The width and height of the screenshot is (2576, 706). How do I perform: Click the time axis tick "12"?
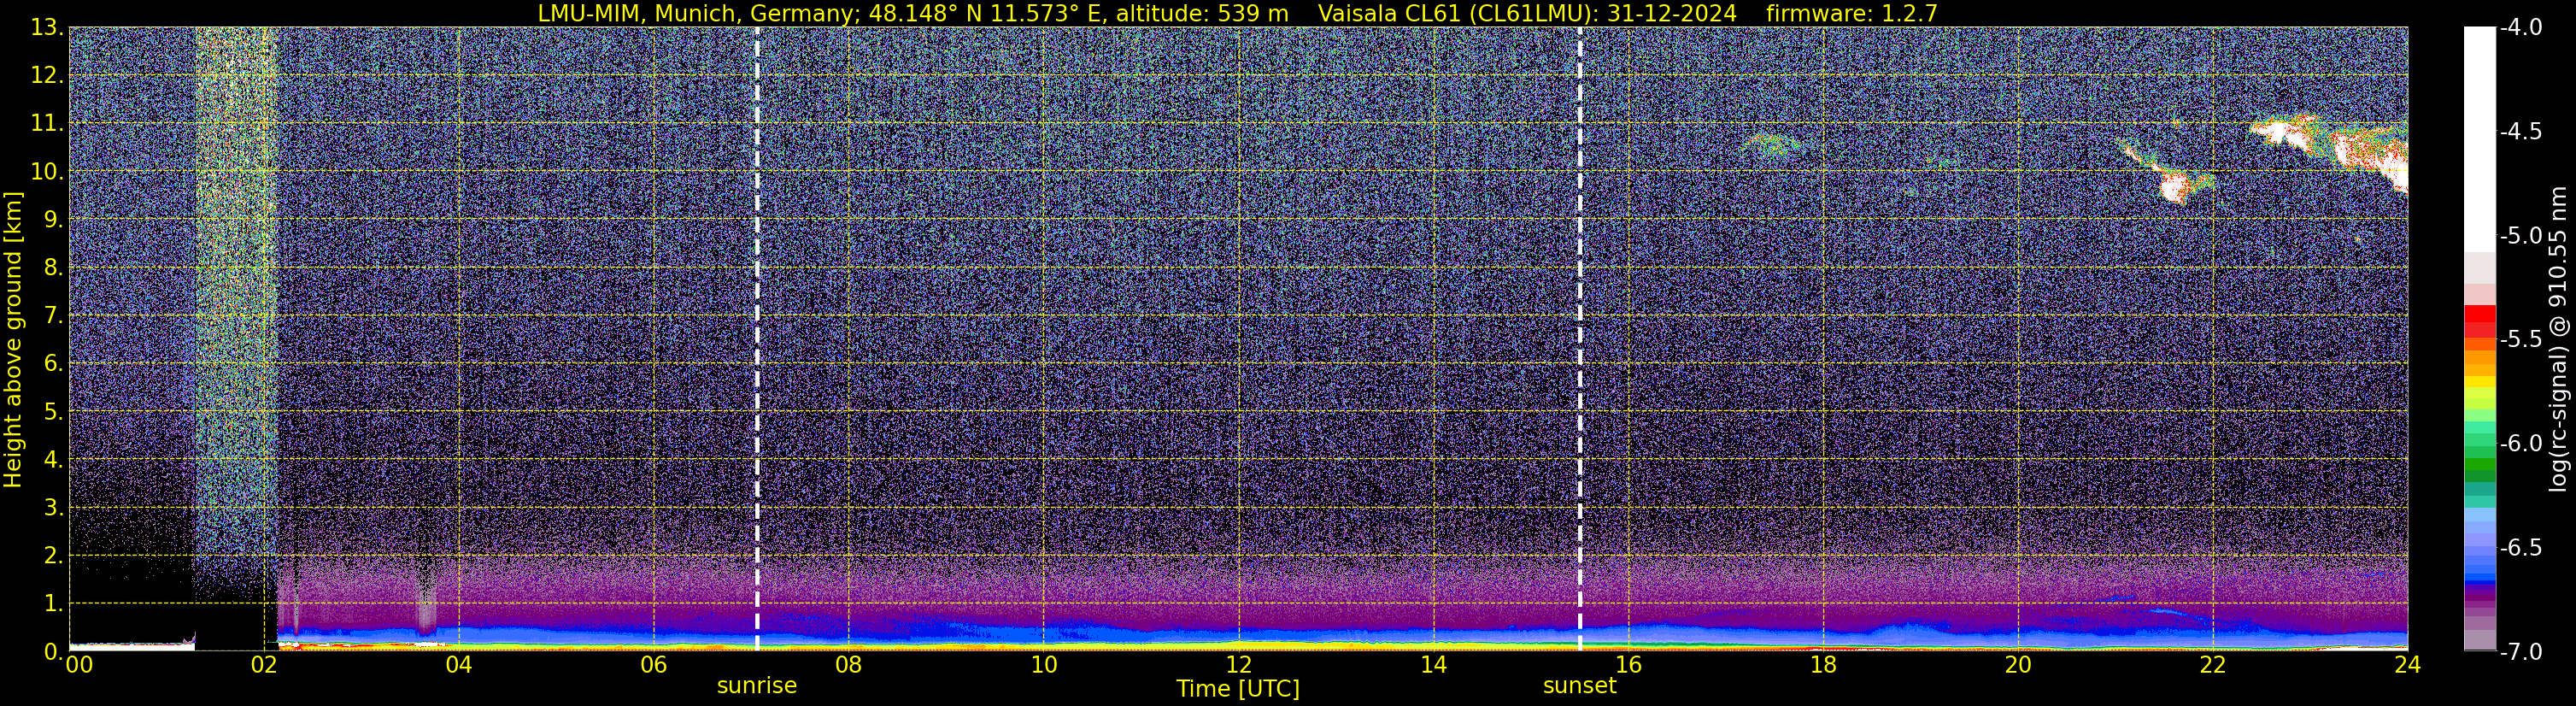(x=1238, y=666)
